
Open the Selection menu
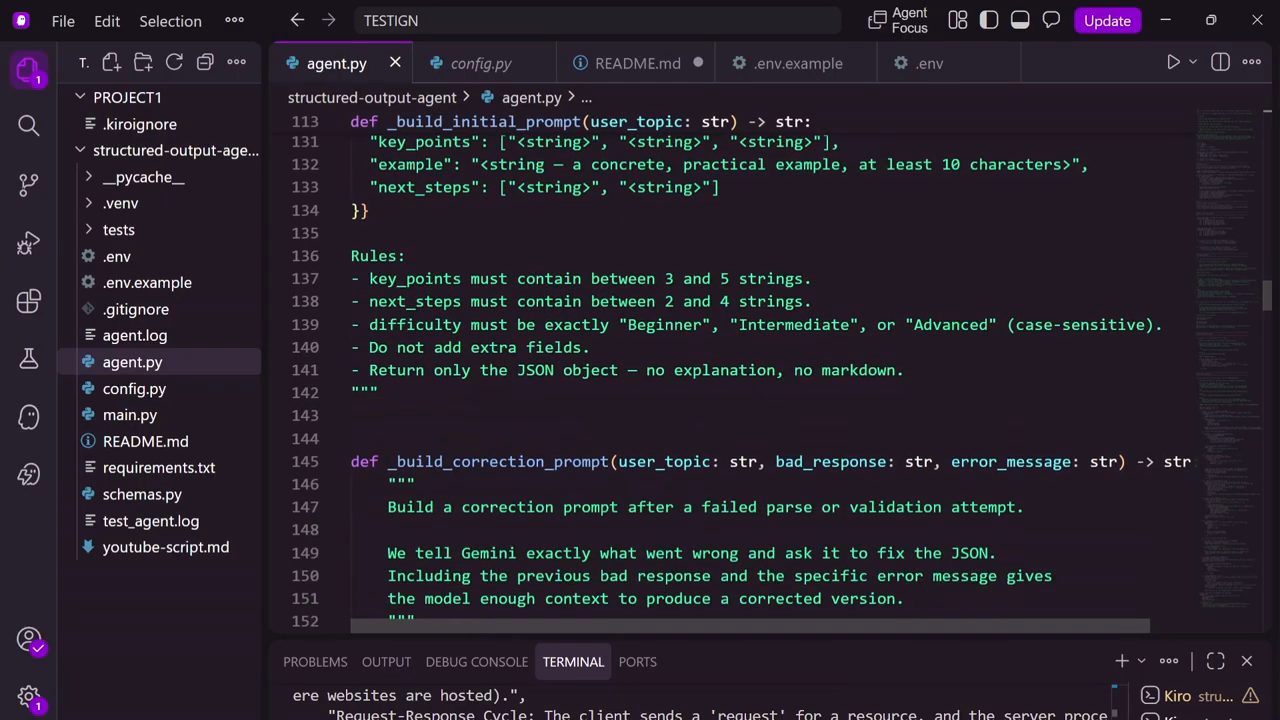click(x=170, y=20)
